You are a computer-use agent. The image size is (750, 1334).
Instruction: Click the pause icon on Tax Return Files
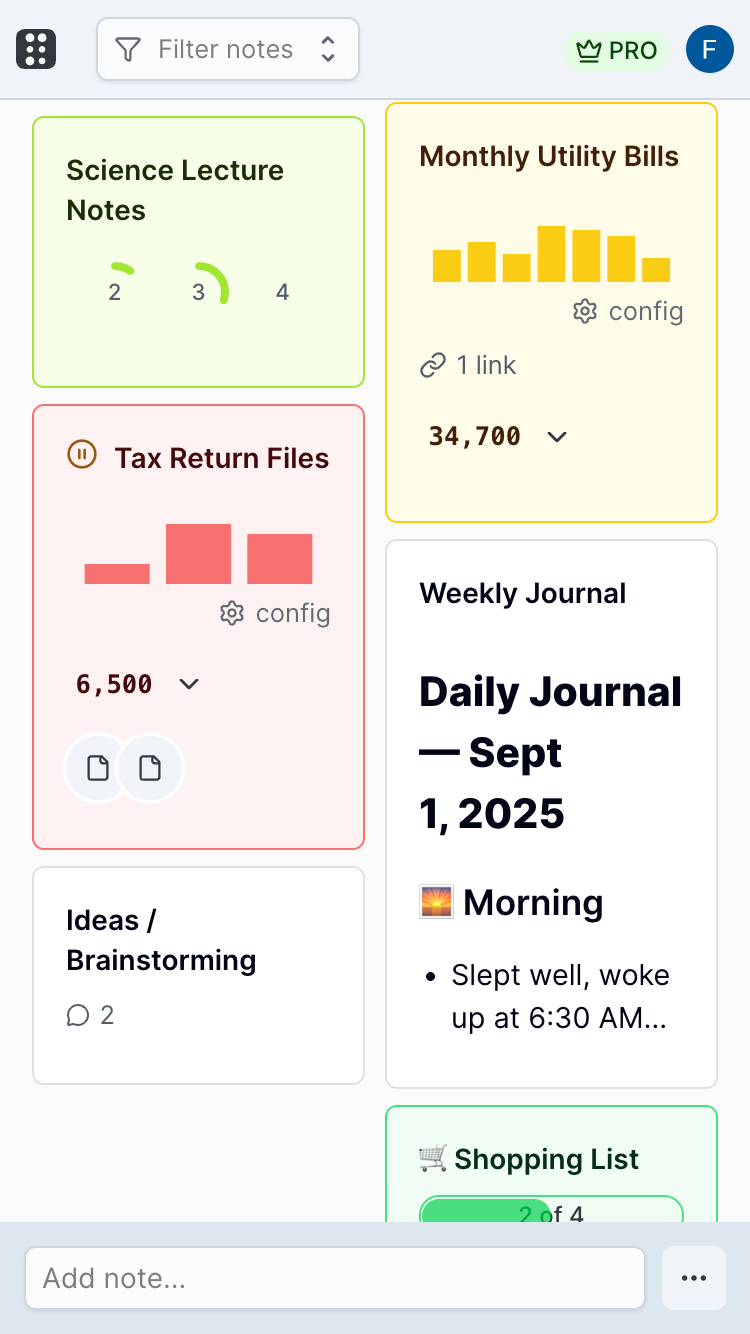coord(81,455)
